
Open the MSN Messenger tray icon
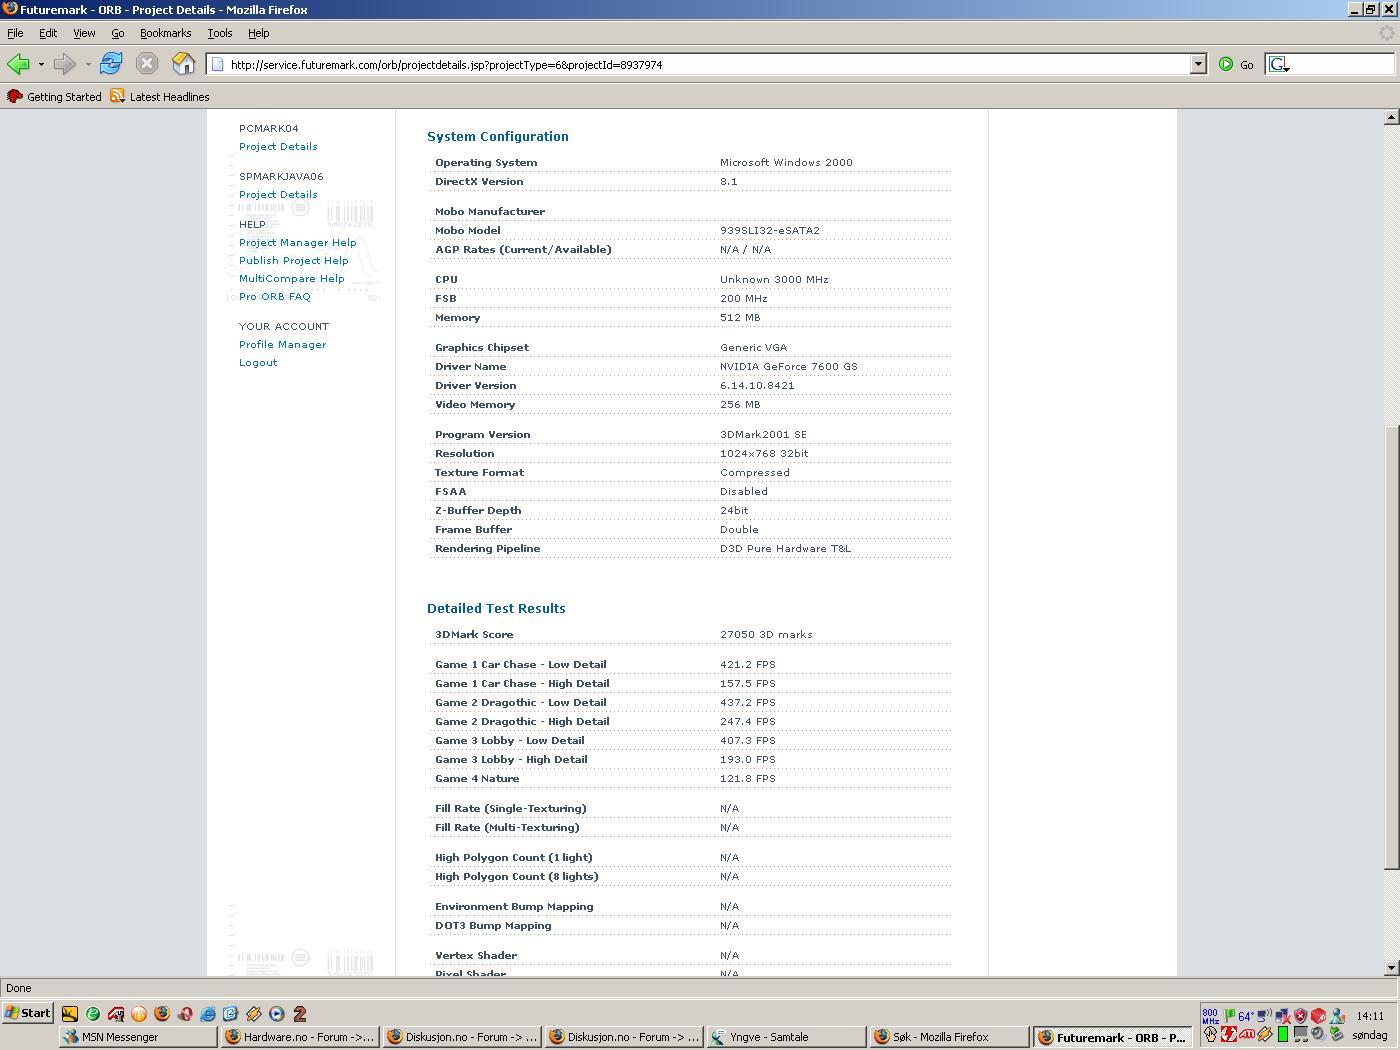point(1336,1016)
